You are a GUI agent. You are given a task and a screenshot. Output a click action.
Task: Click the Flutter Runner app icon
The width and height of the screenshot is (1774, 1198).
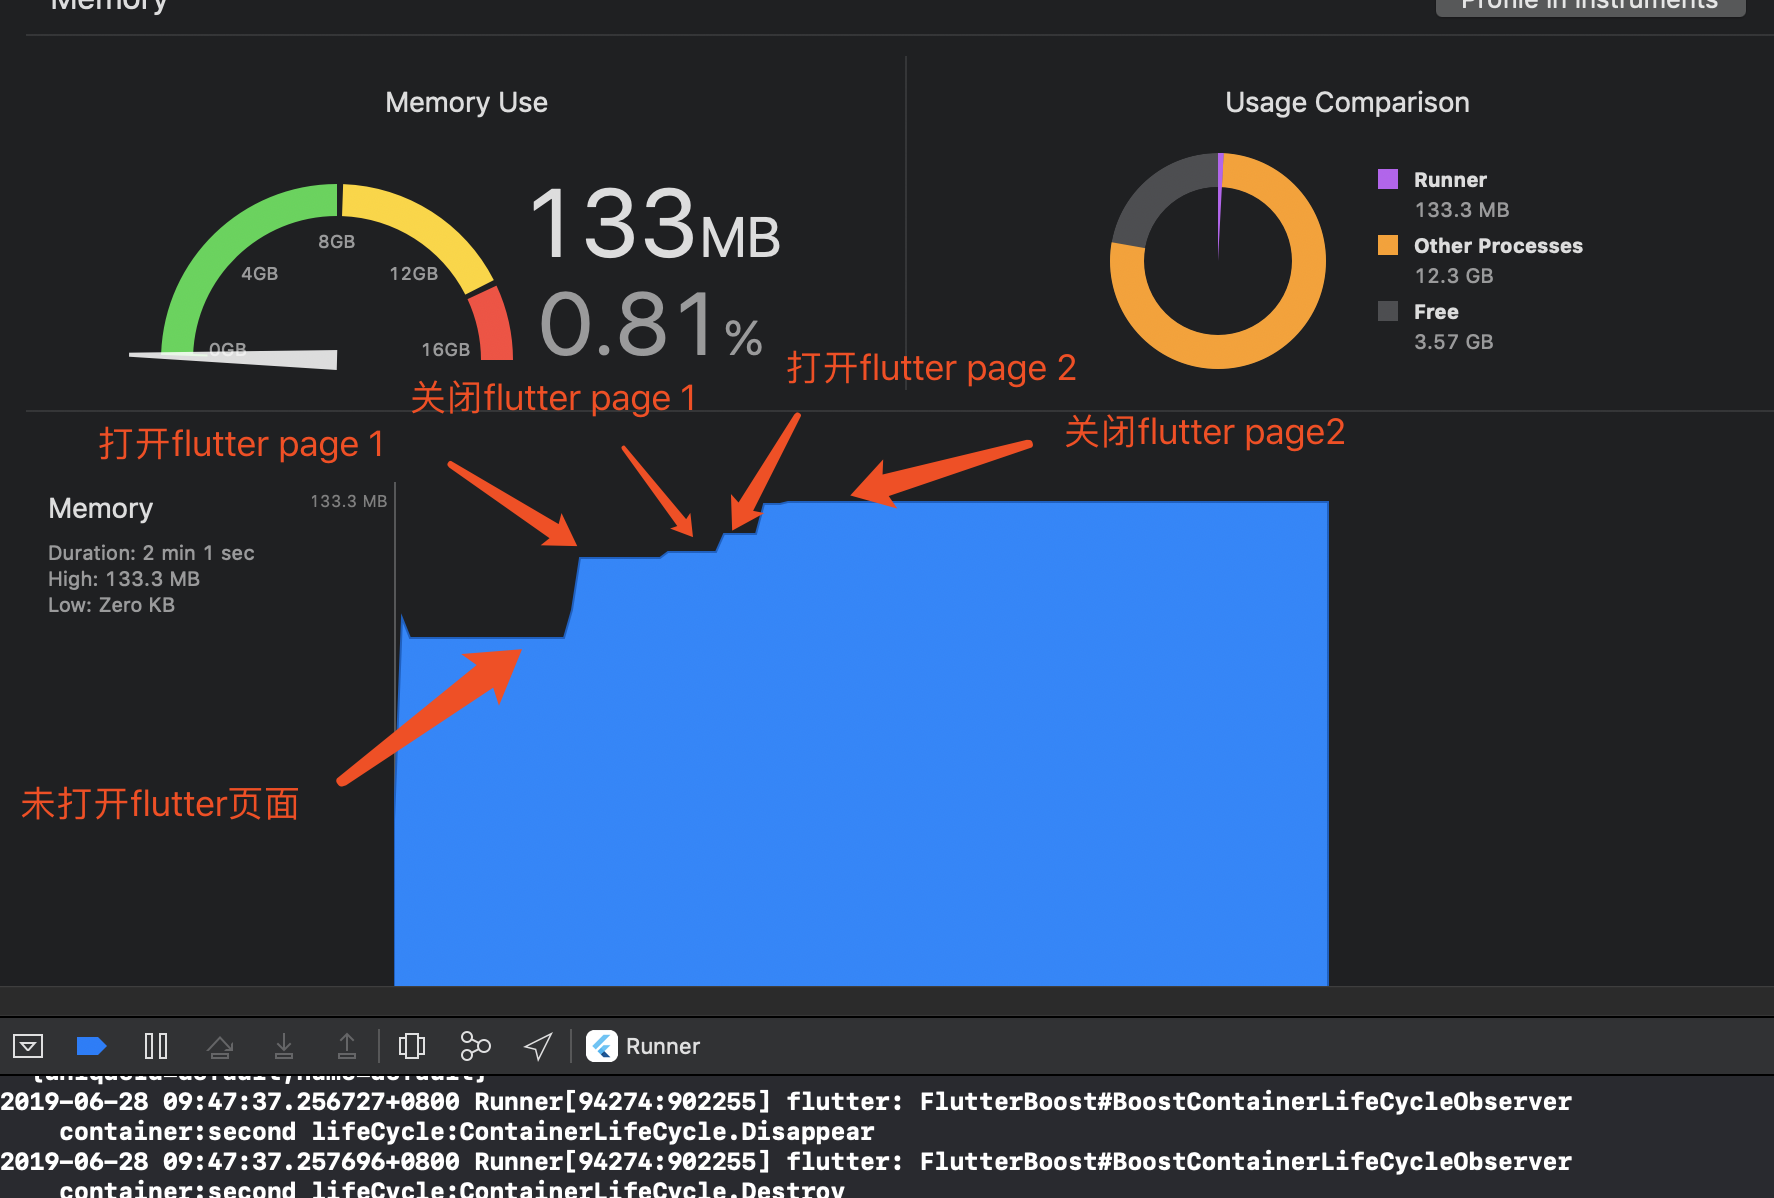[601, 1046]
